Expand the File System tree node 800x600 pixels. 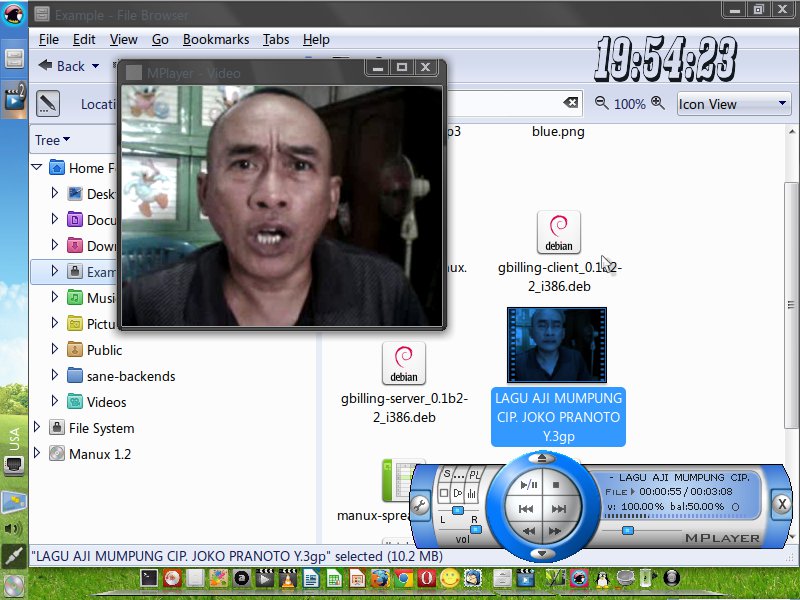tap(37, 427)
